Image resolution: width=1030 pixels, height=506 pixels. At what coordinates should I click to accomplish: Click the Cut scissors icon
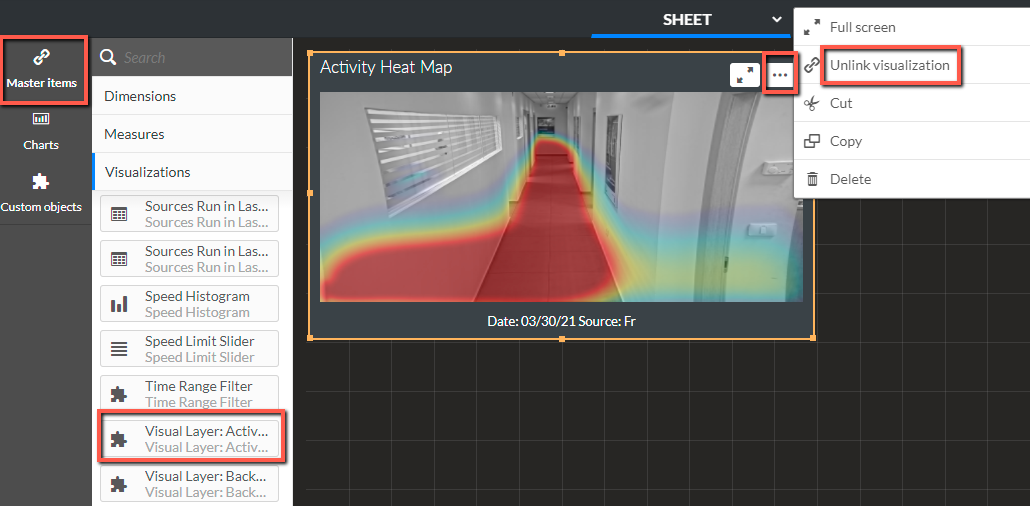813,103
